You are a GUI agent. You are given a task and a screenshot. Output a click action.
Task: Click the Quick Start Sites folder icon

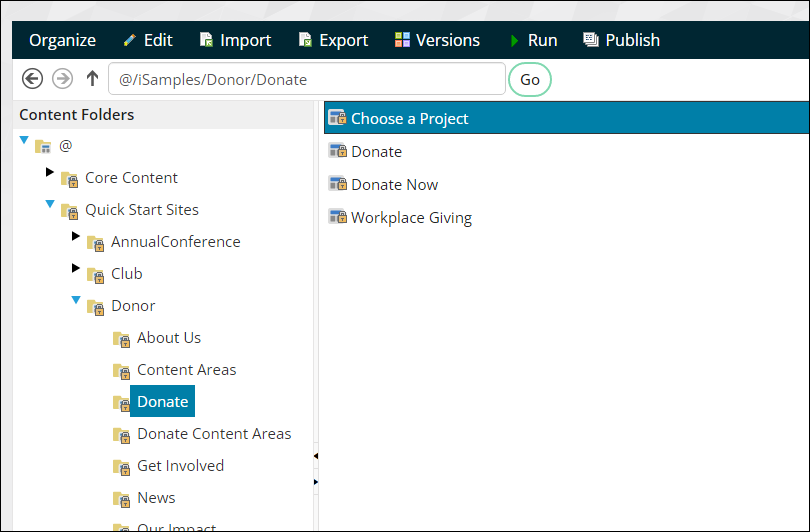69,211
